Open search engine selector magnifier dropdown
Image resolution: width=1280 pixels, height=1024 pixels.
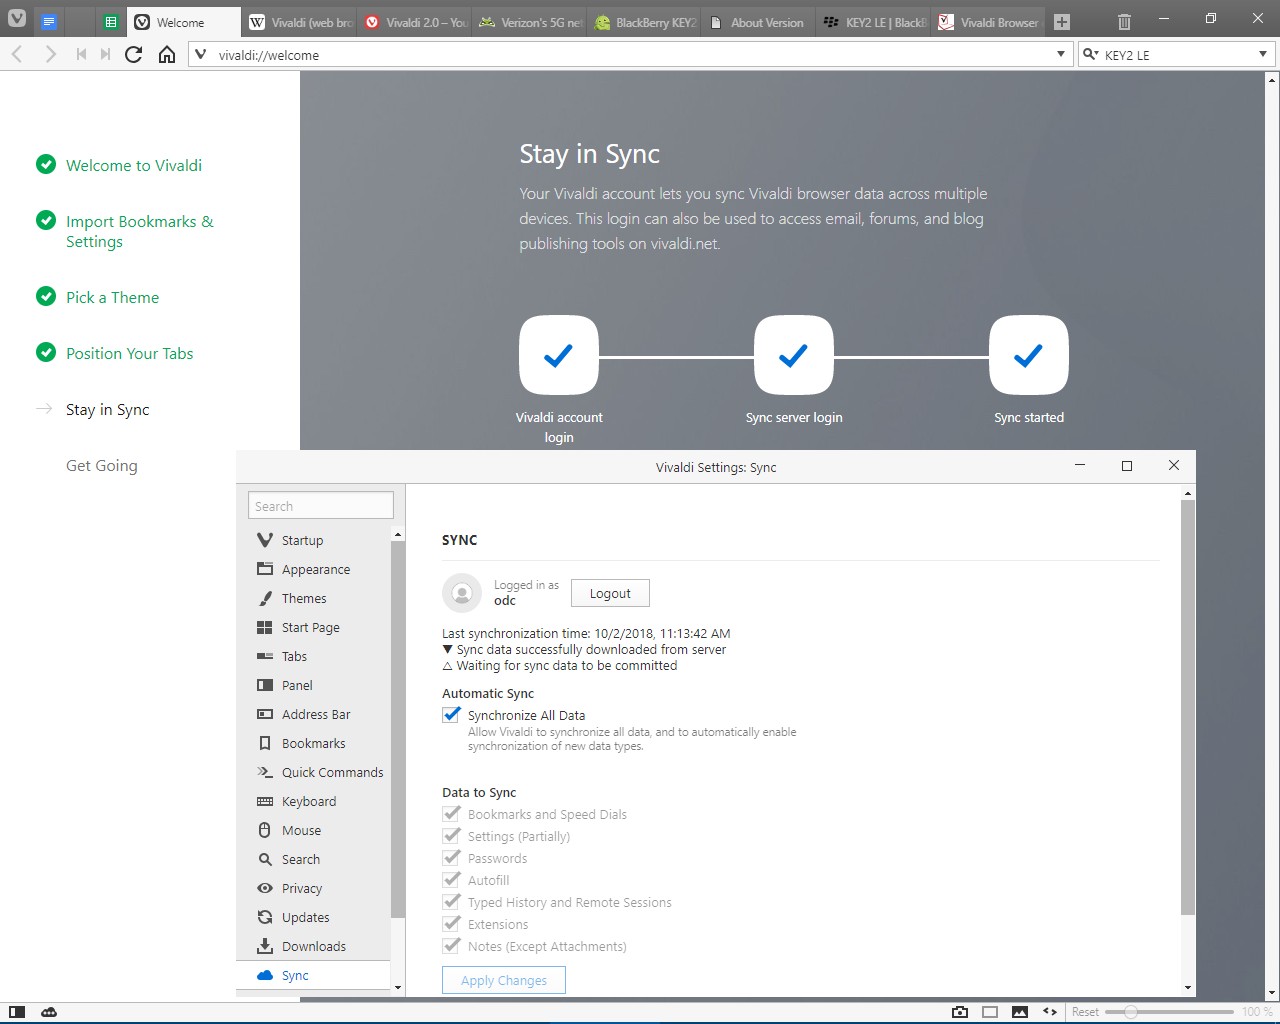tap(1091, 55)
